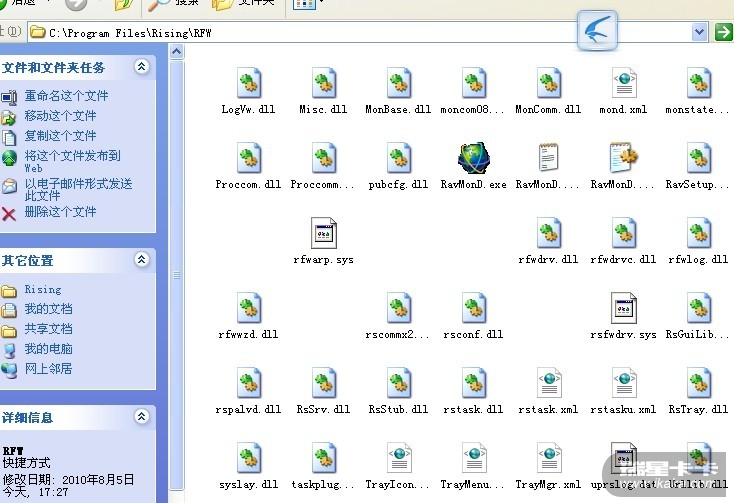Collapse the 文件和文件夹任务 panel
The height and width of the screenshot is (503, 734).
[141, 67]
